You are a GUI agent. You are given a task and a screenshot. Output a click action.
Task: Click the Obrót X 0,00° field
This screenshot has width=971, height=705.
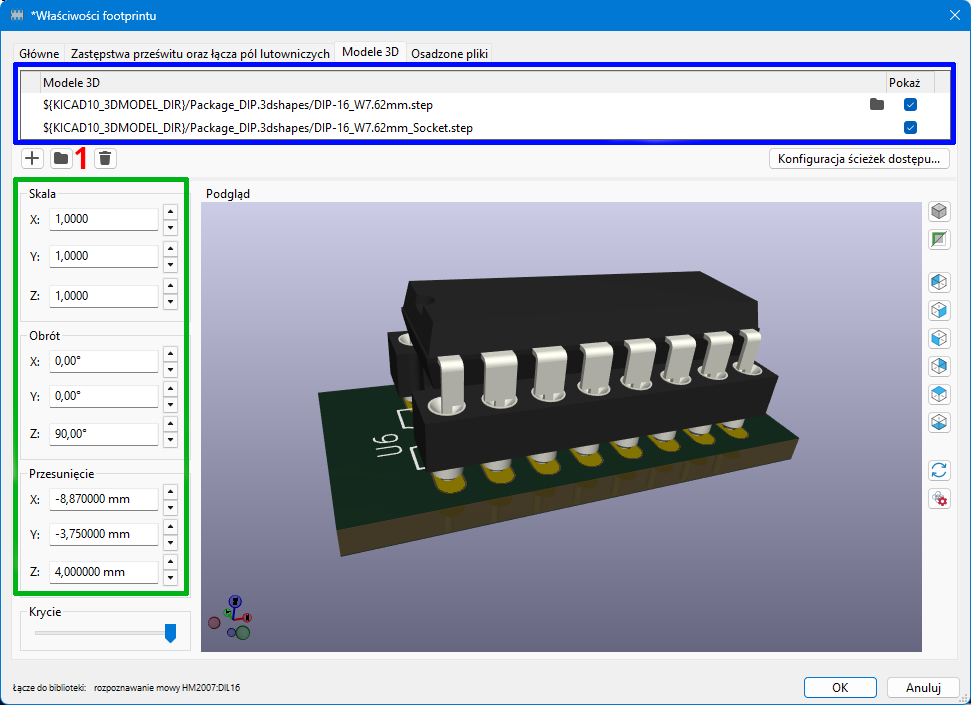pos(103,361)
